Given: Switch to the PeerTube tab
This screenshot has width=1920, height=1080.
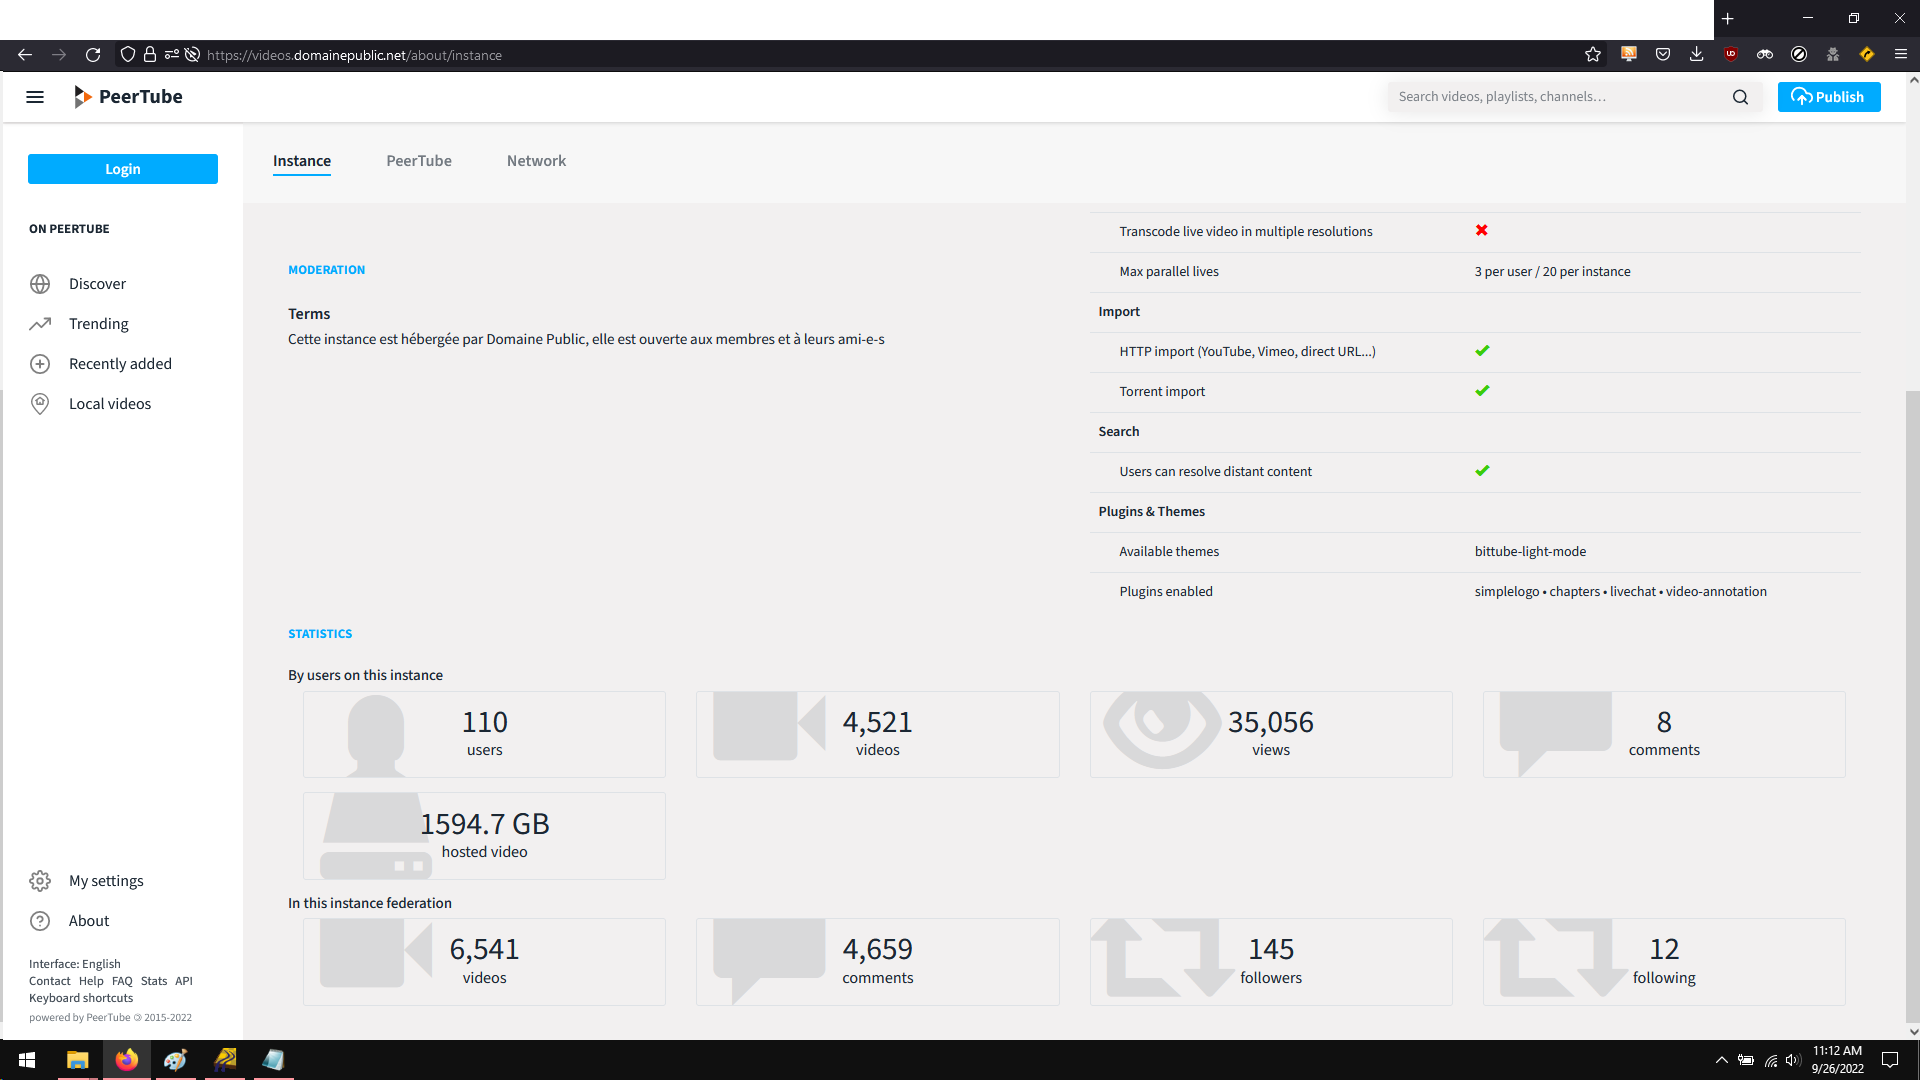Looking at the screenshot, I should (x=418, y=161).
